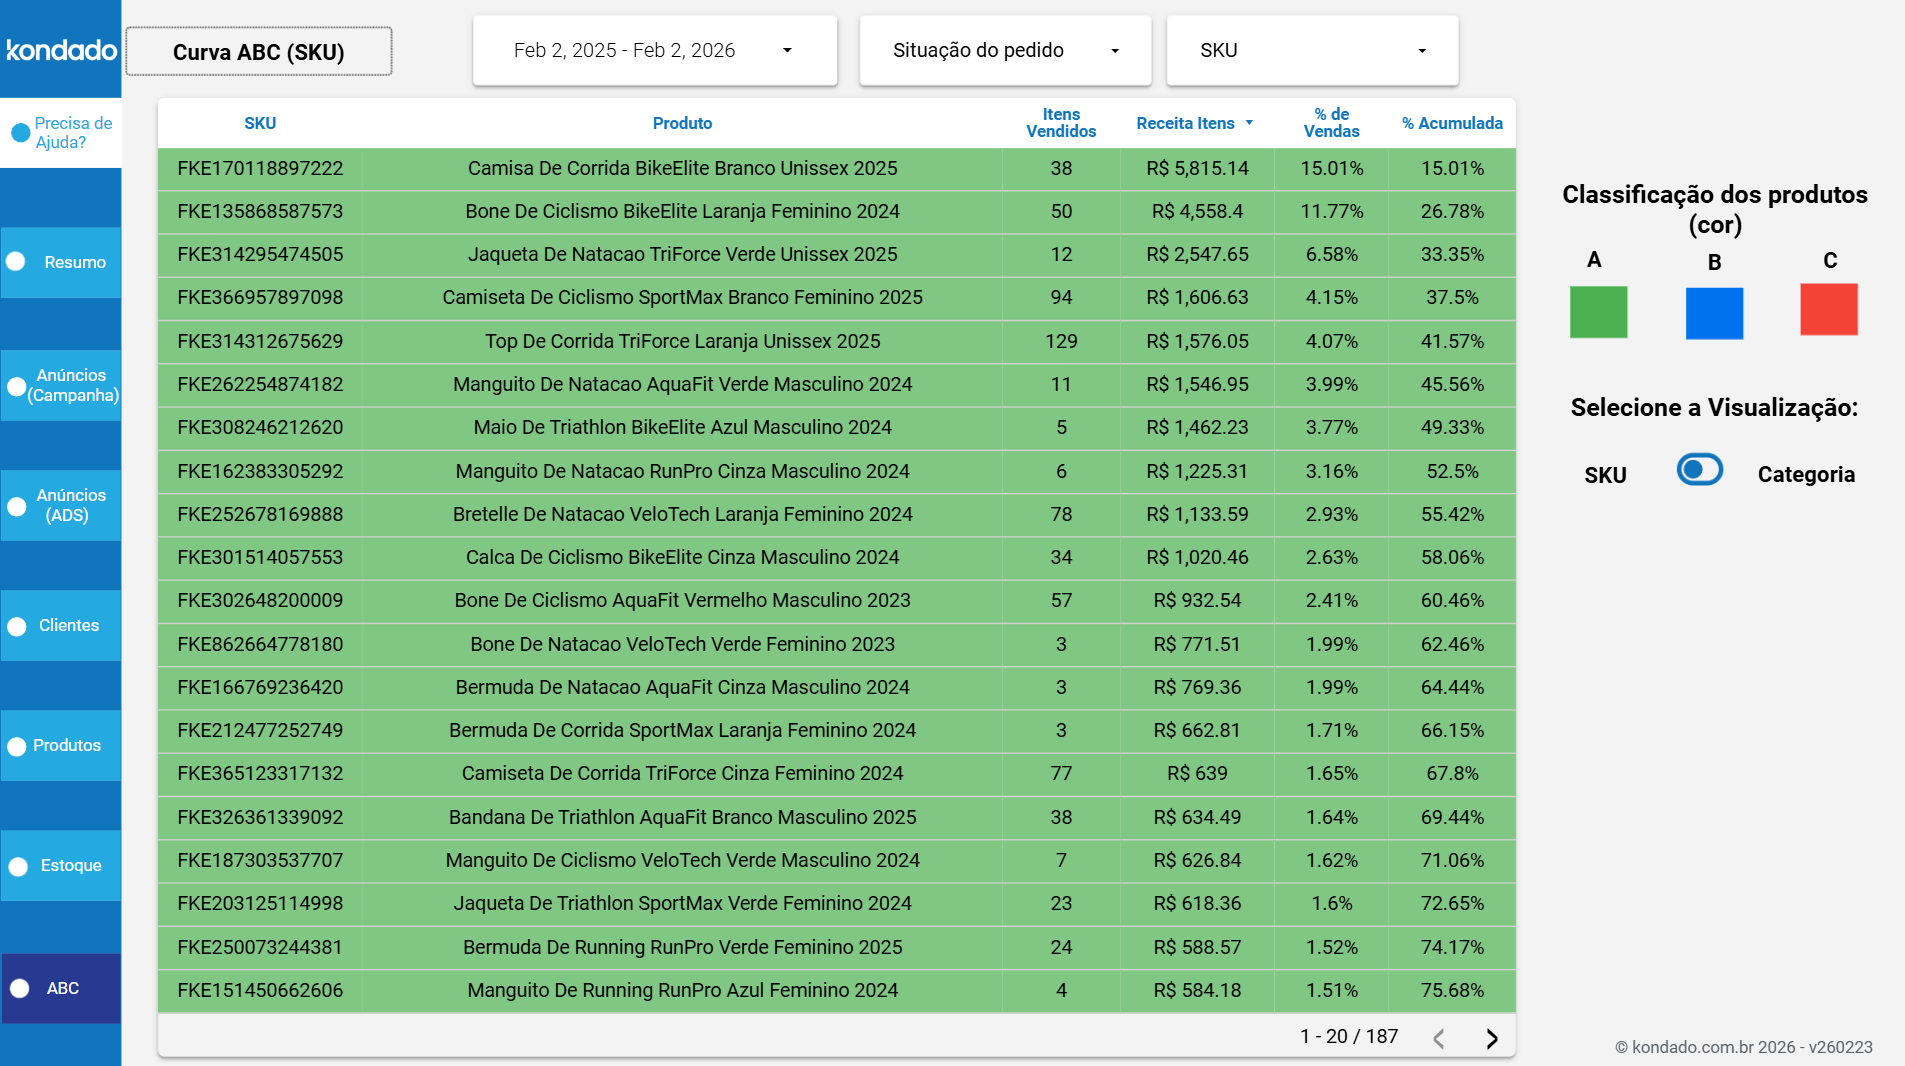Screen dimensions: 1905x1066
Task: Click the Precisa de Ajuda help icon
Action: (x=20, y=132)
